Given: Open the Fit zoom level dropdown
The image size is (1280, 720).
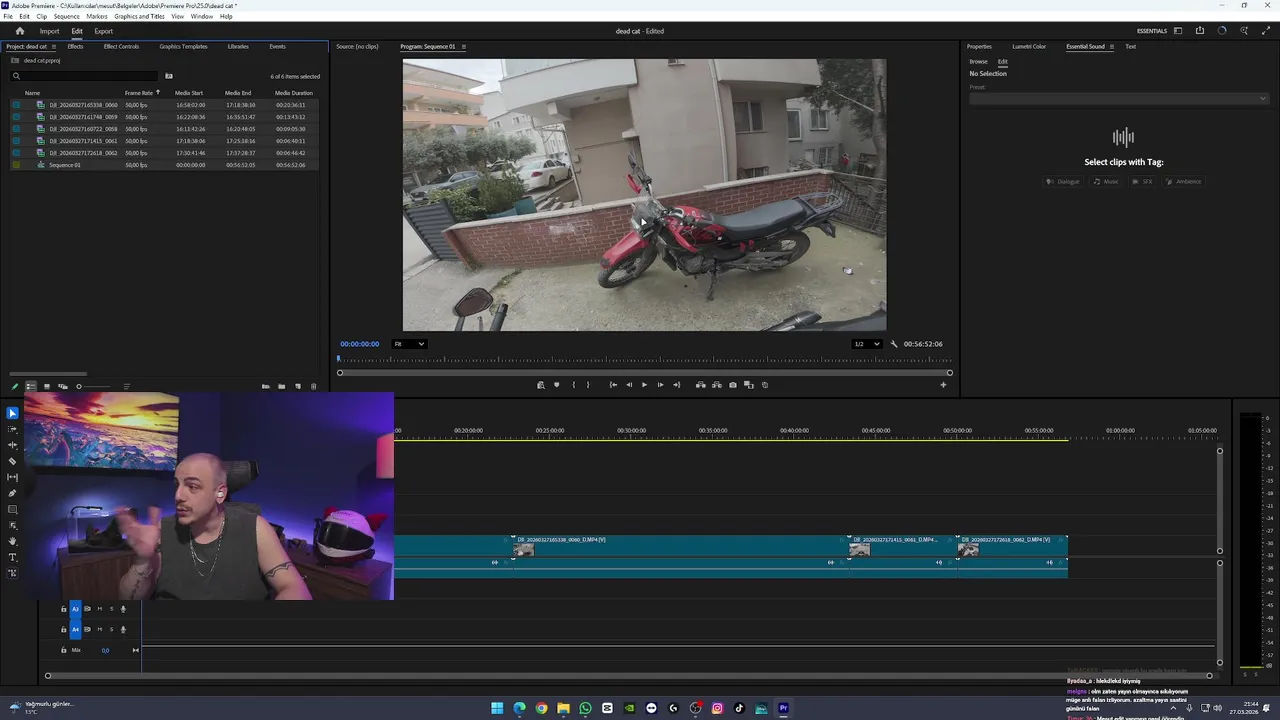Looking at the screenshot, I should [x=409, y=344].
